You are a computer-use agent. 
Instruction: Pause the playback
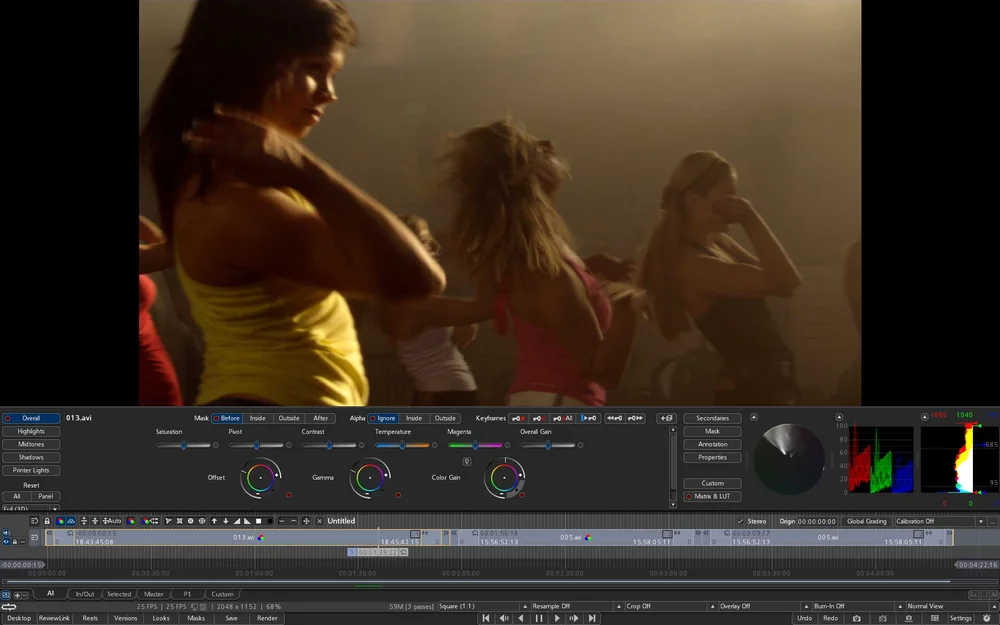point(539,618)
